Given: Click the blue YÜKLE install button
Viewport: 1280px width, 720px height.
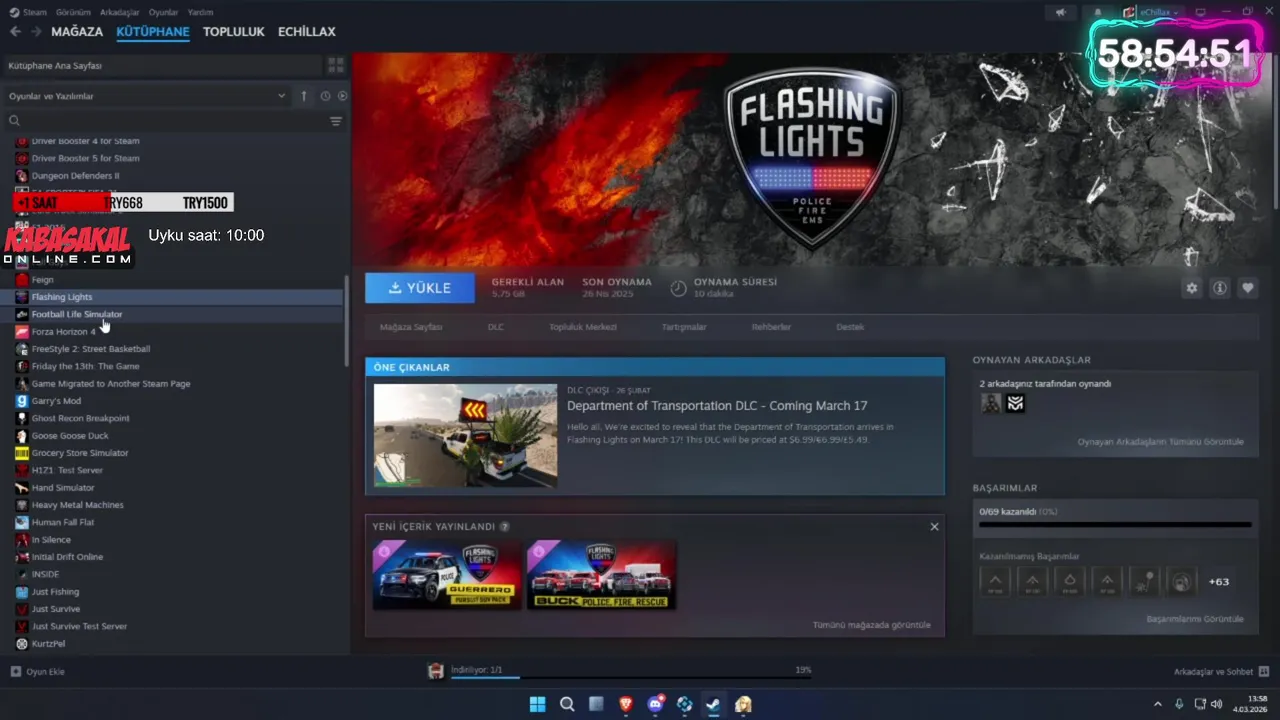Looking at the screenshot, I should (420, 288).
